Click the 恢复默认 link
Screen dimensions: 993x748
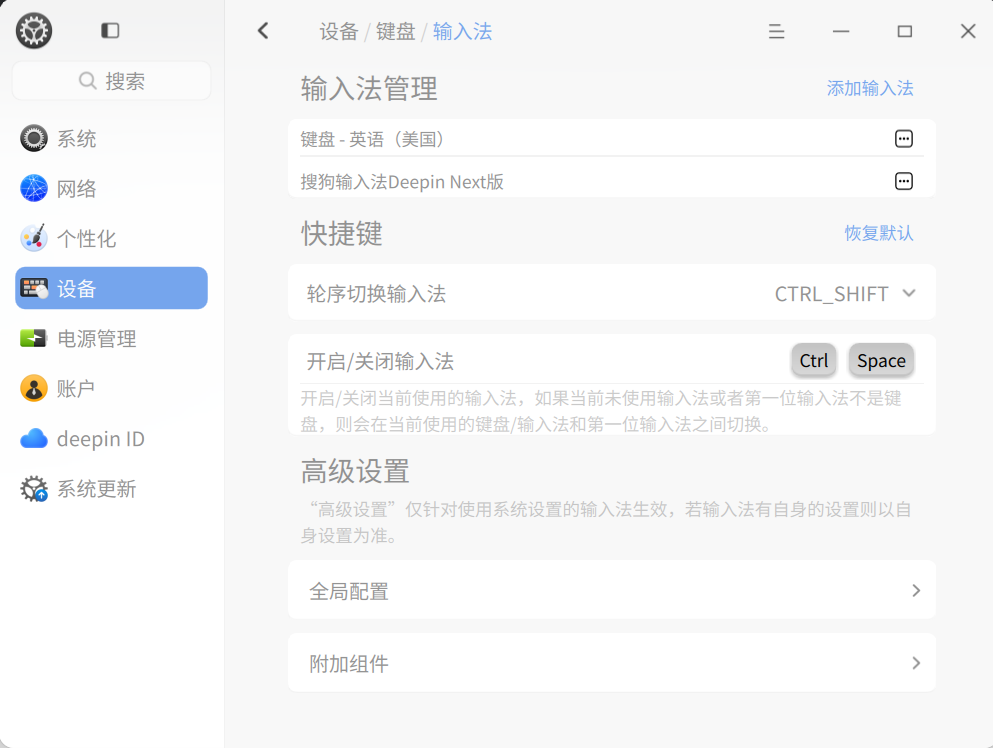pos(879,233)
